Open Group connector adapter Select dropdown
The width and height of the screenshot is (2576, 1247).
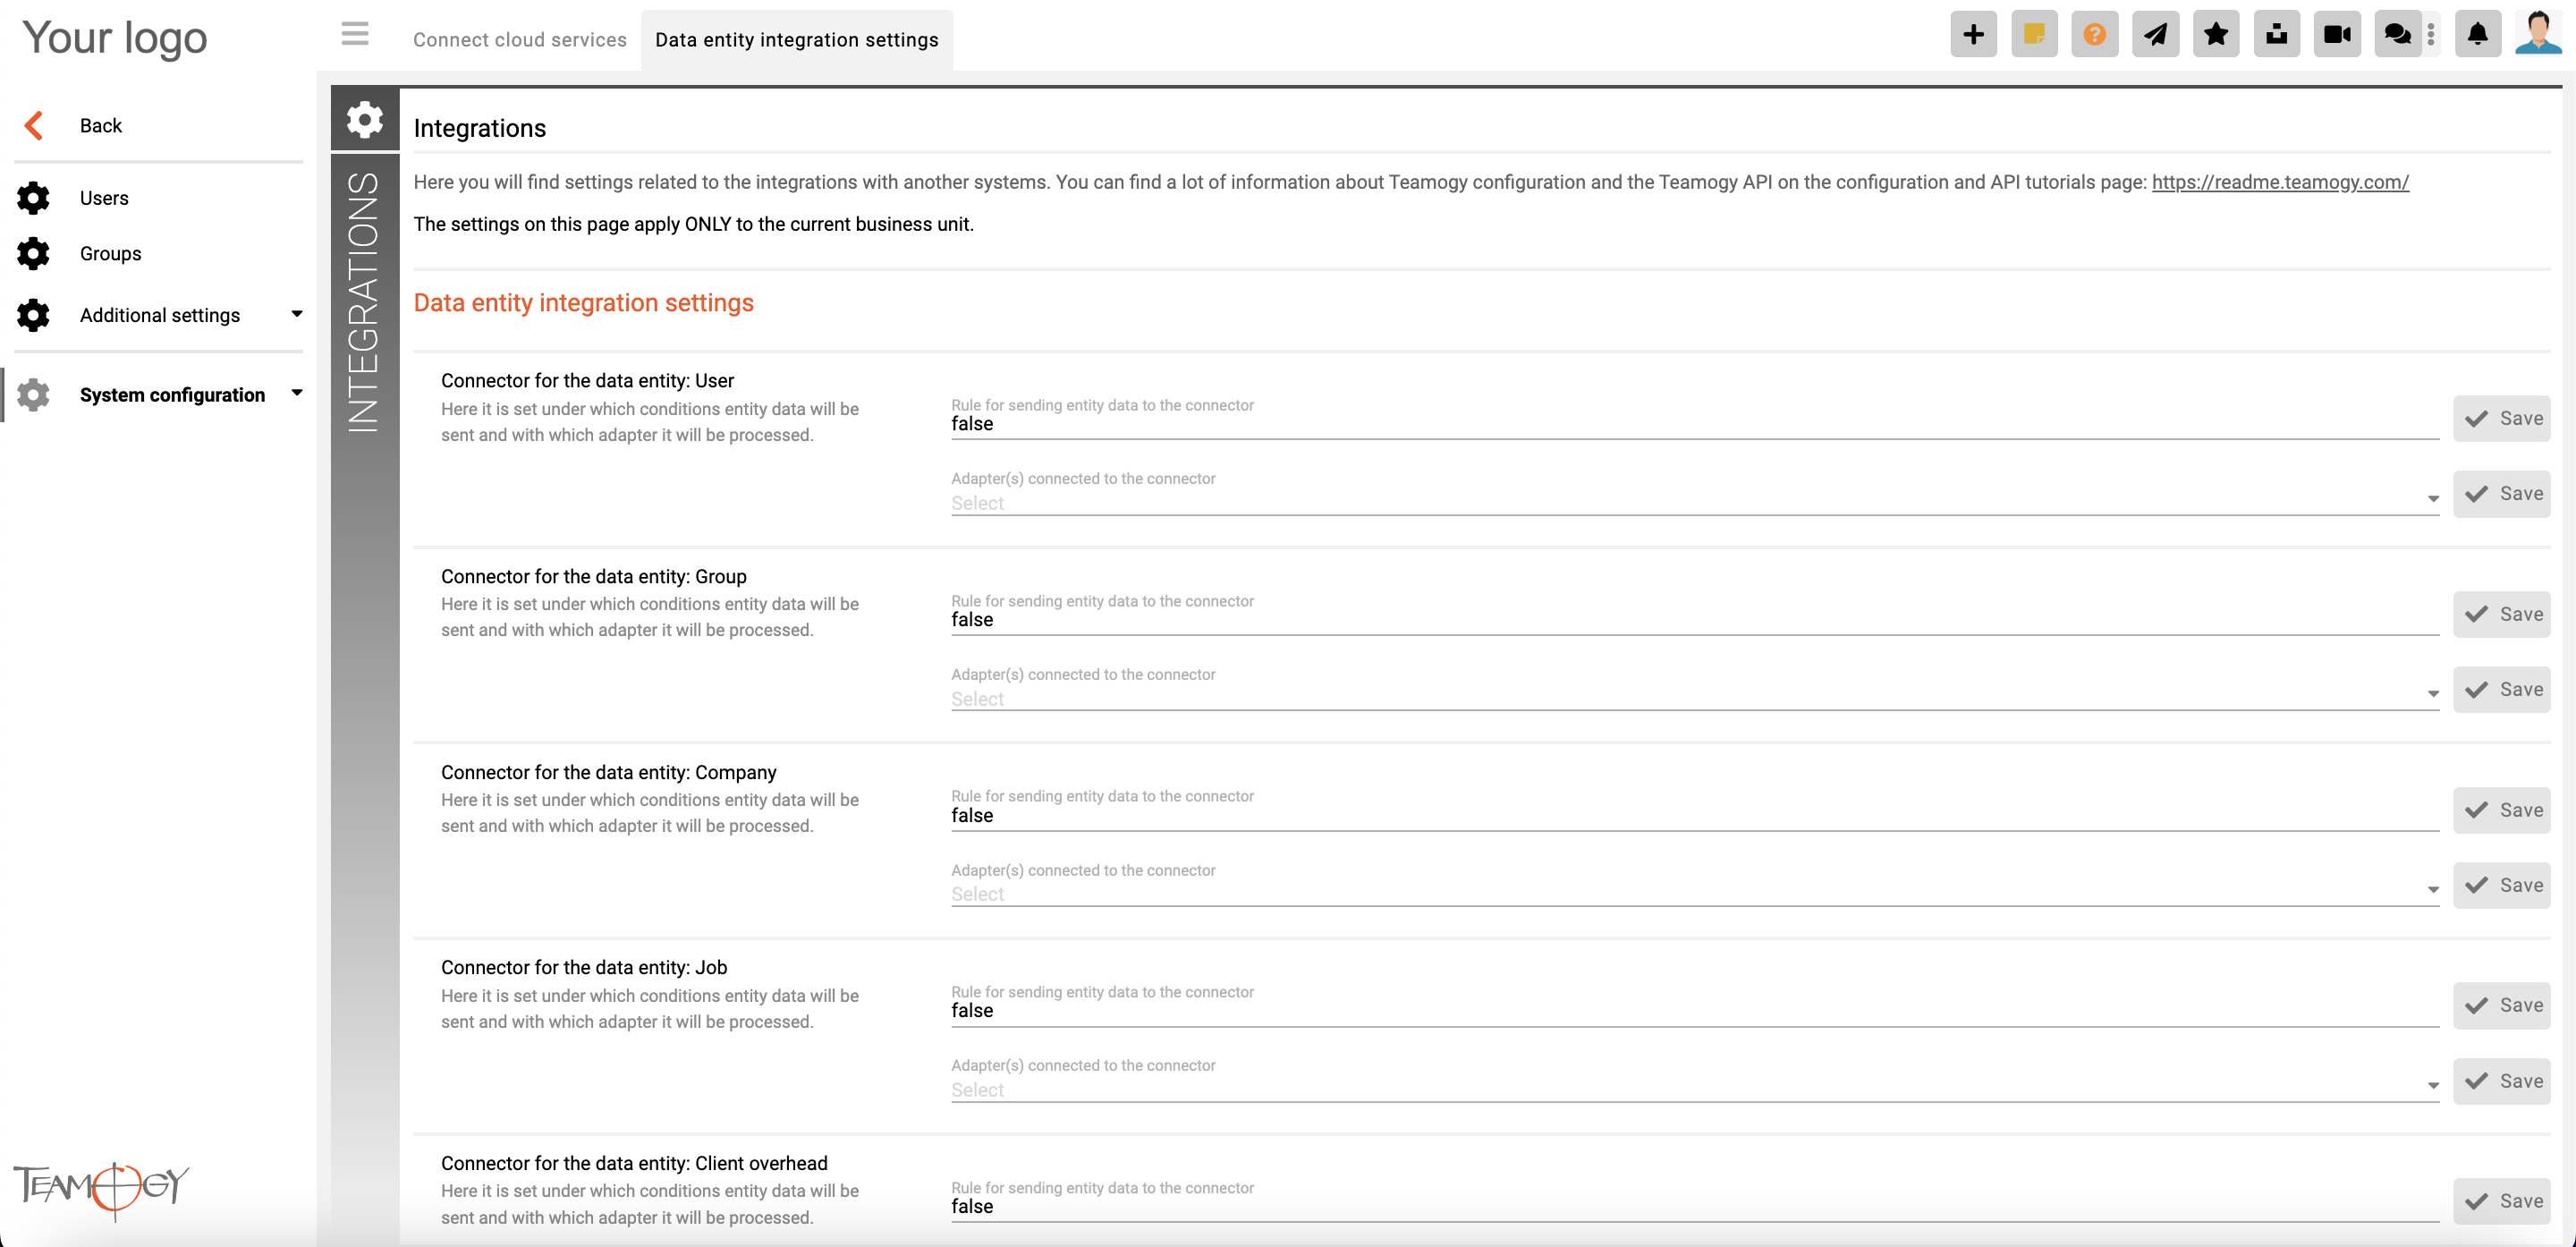pyautogui.click(x=1694, y=699)
